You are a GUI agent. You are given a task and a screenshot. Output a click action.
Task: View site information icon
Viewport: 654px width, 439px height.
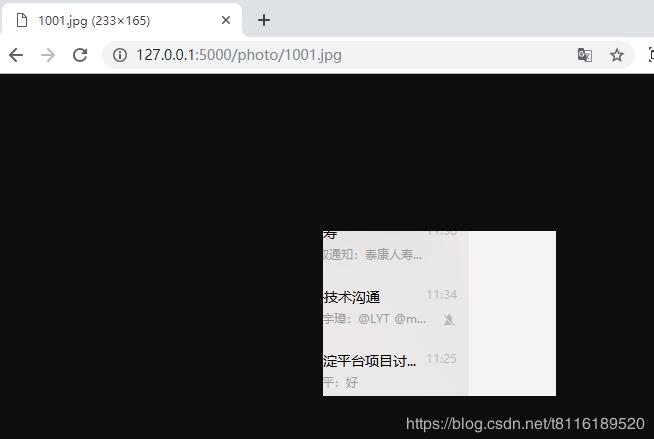tap(120, 55)
